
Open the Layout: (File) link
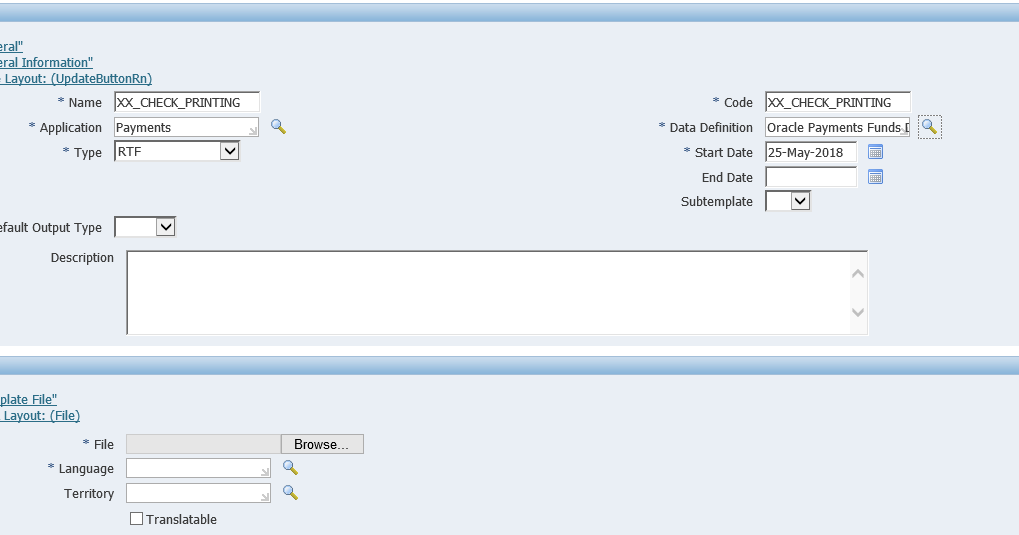click(x=40, y=415)
